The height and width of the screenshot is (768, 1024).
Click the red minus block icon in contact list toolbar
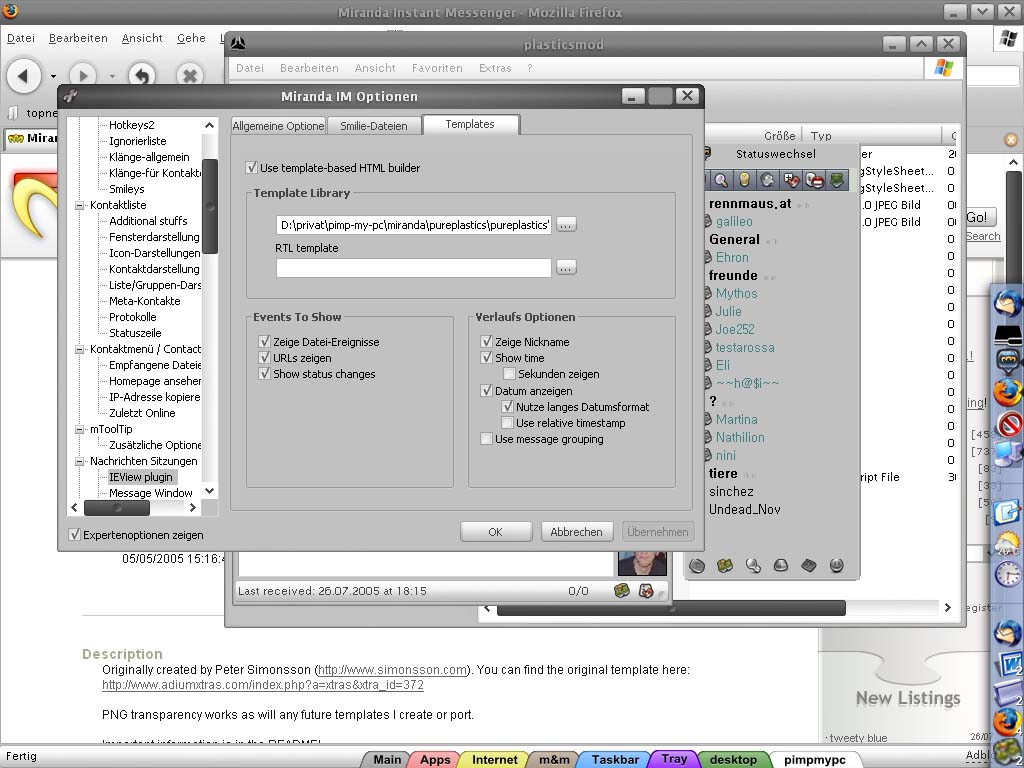point(814,180)
